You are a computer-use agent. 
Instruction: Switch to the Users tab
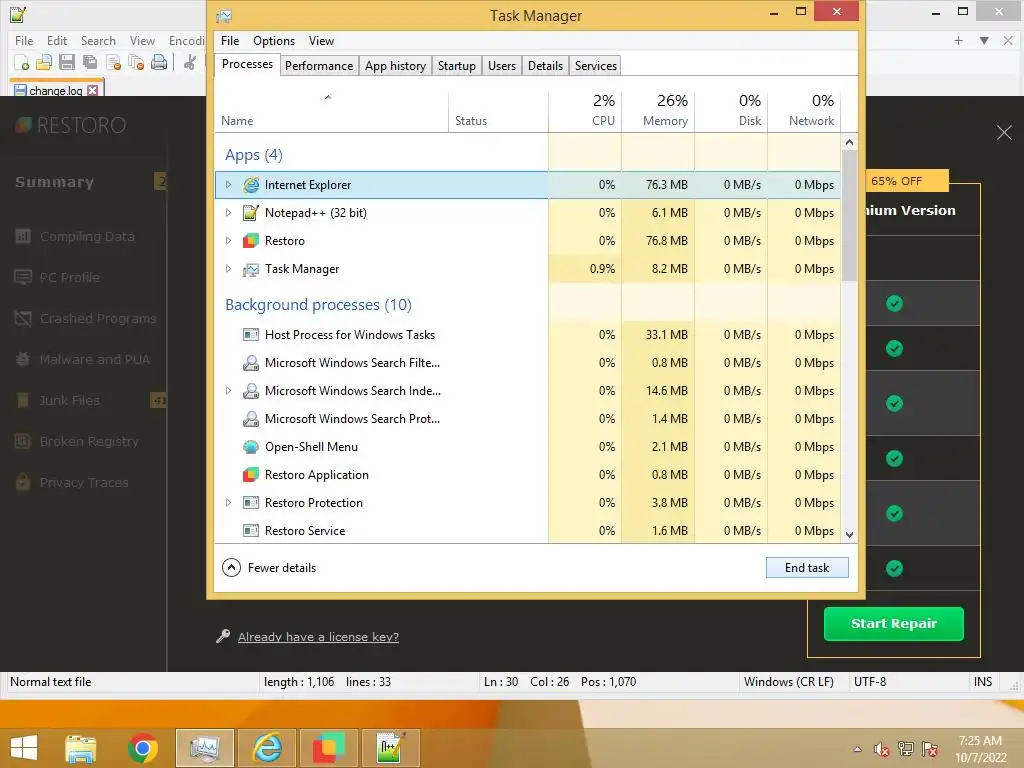pyautogui.click(x=502, y=65)
